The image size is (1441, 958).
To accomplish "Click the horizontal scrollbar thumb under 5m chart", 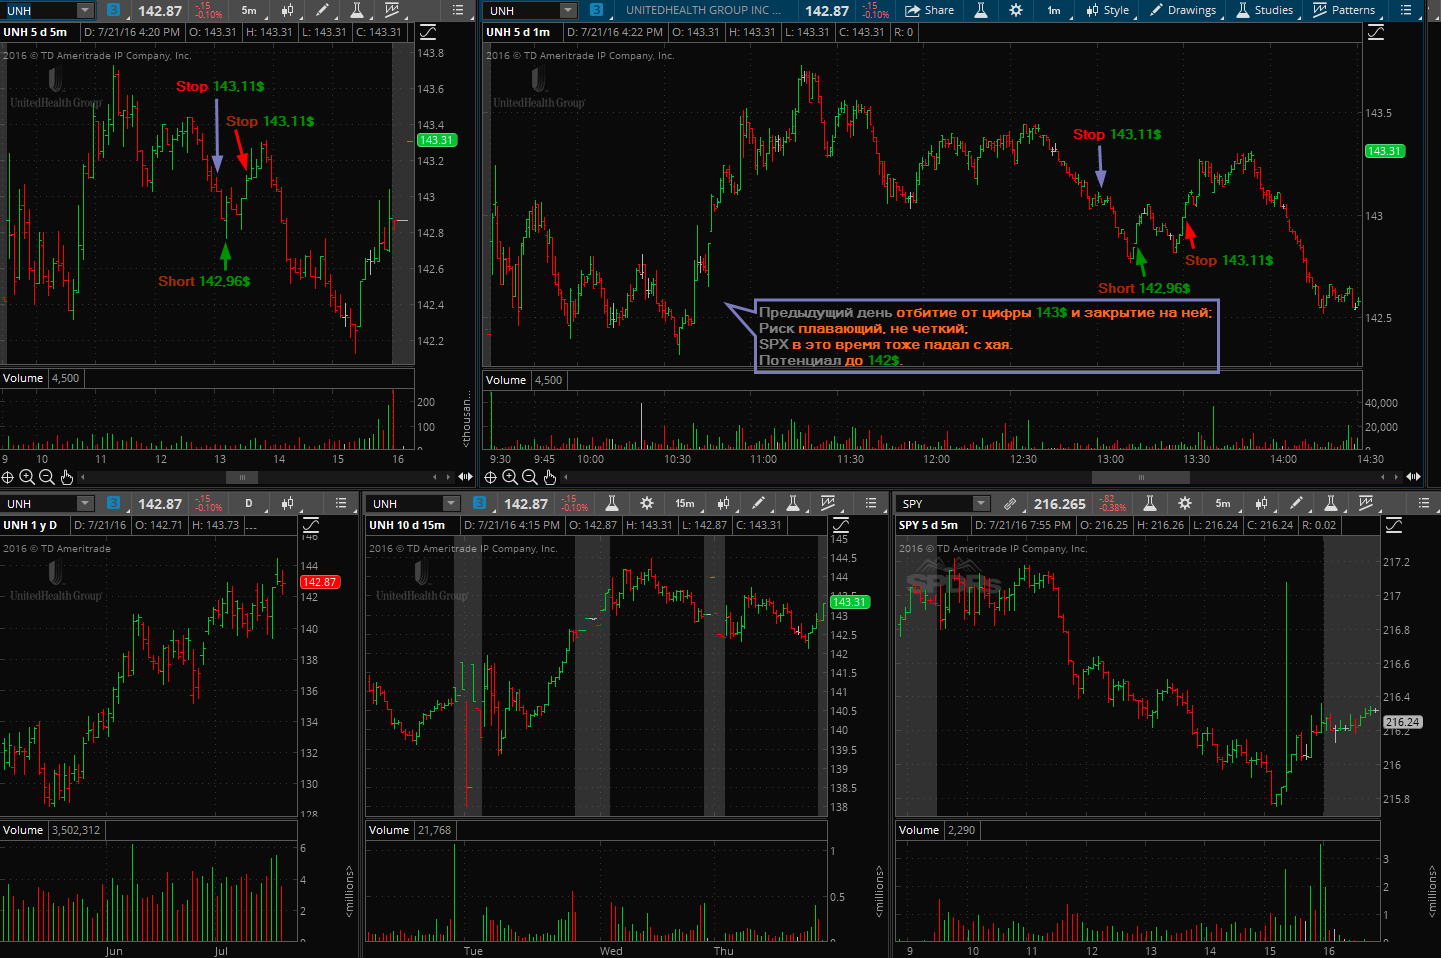I will pyautogui.click(x=241, y=477).
